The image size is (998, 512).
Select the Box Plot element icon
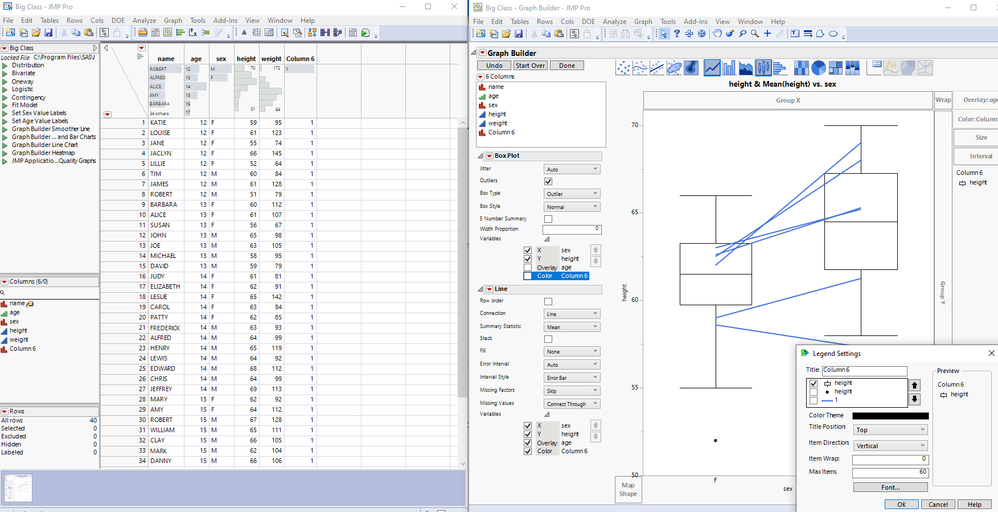(x=765, y=68)
